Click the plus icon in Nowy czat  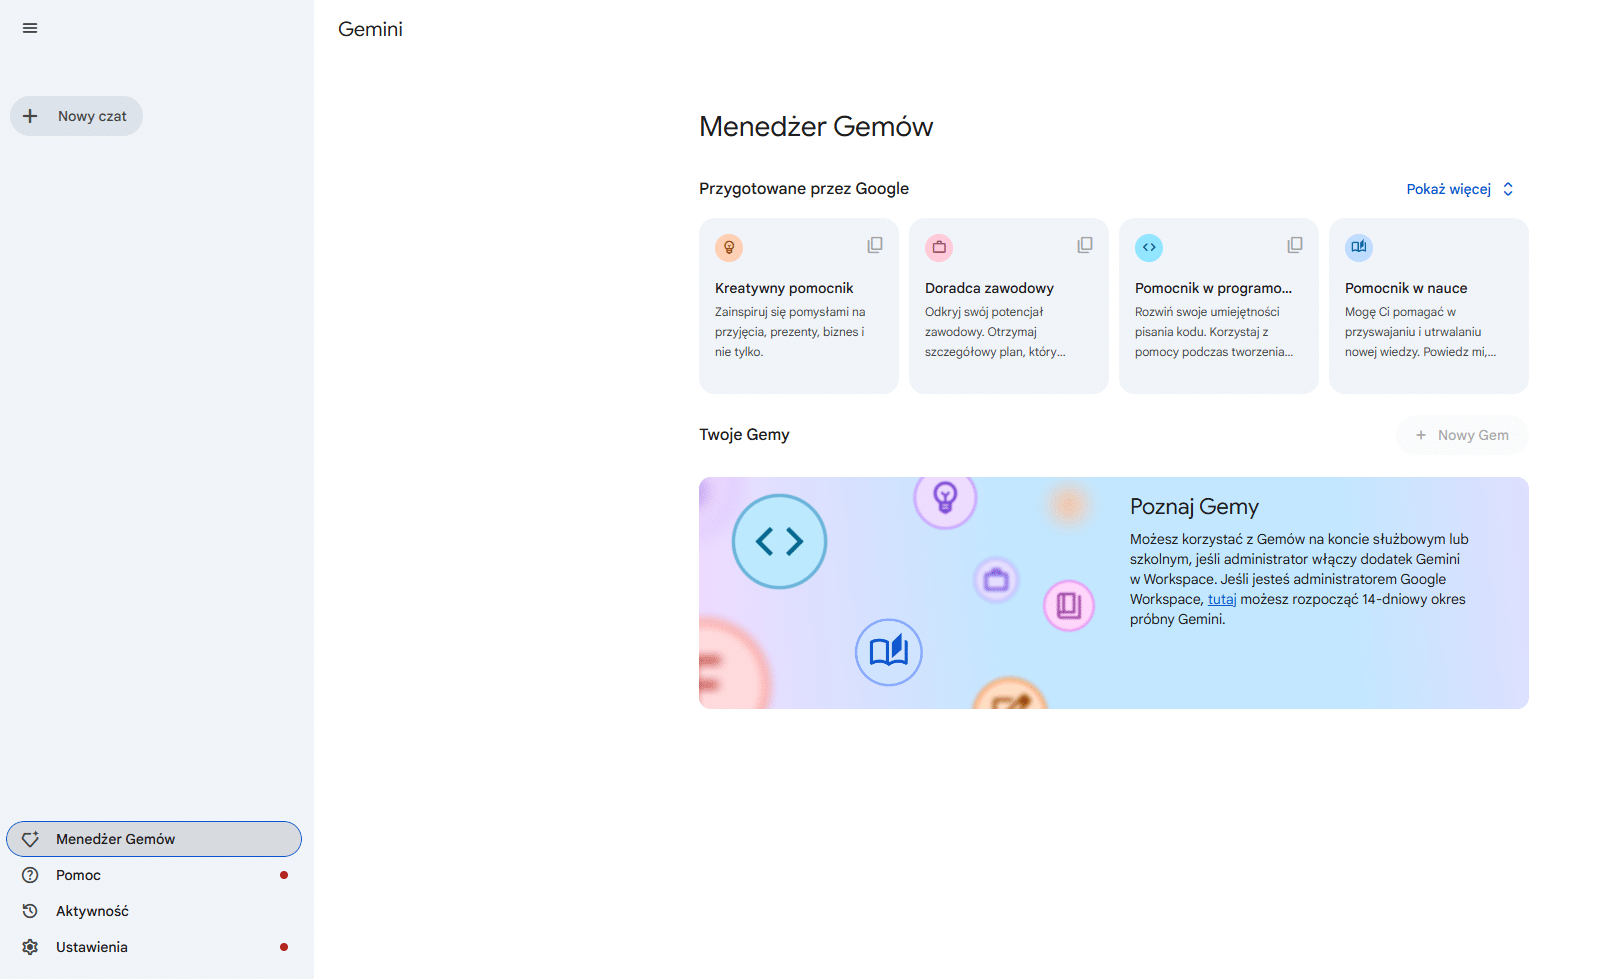pyautogui.click(x=30, y=116)
